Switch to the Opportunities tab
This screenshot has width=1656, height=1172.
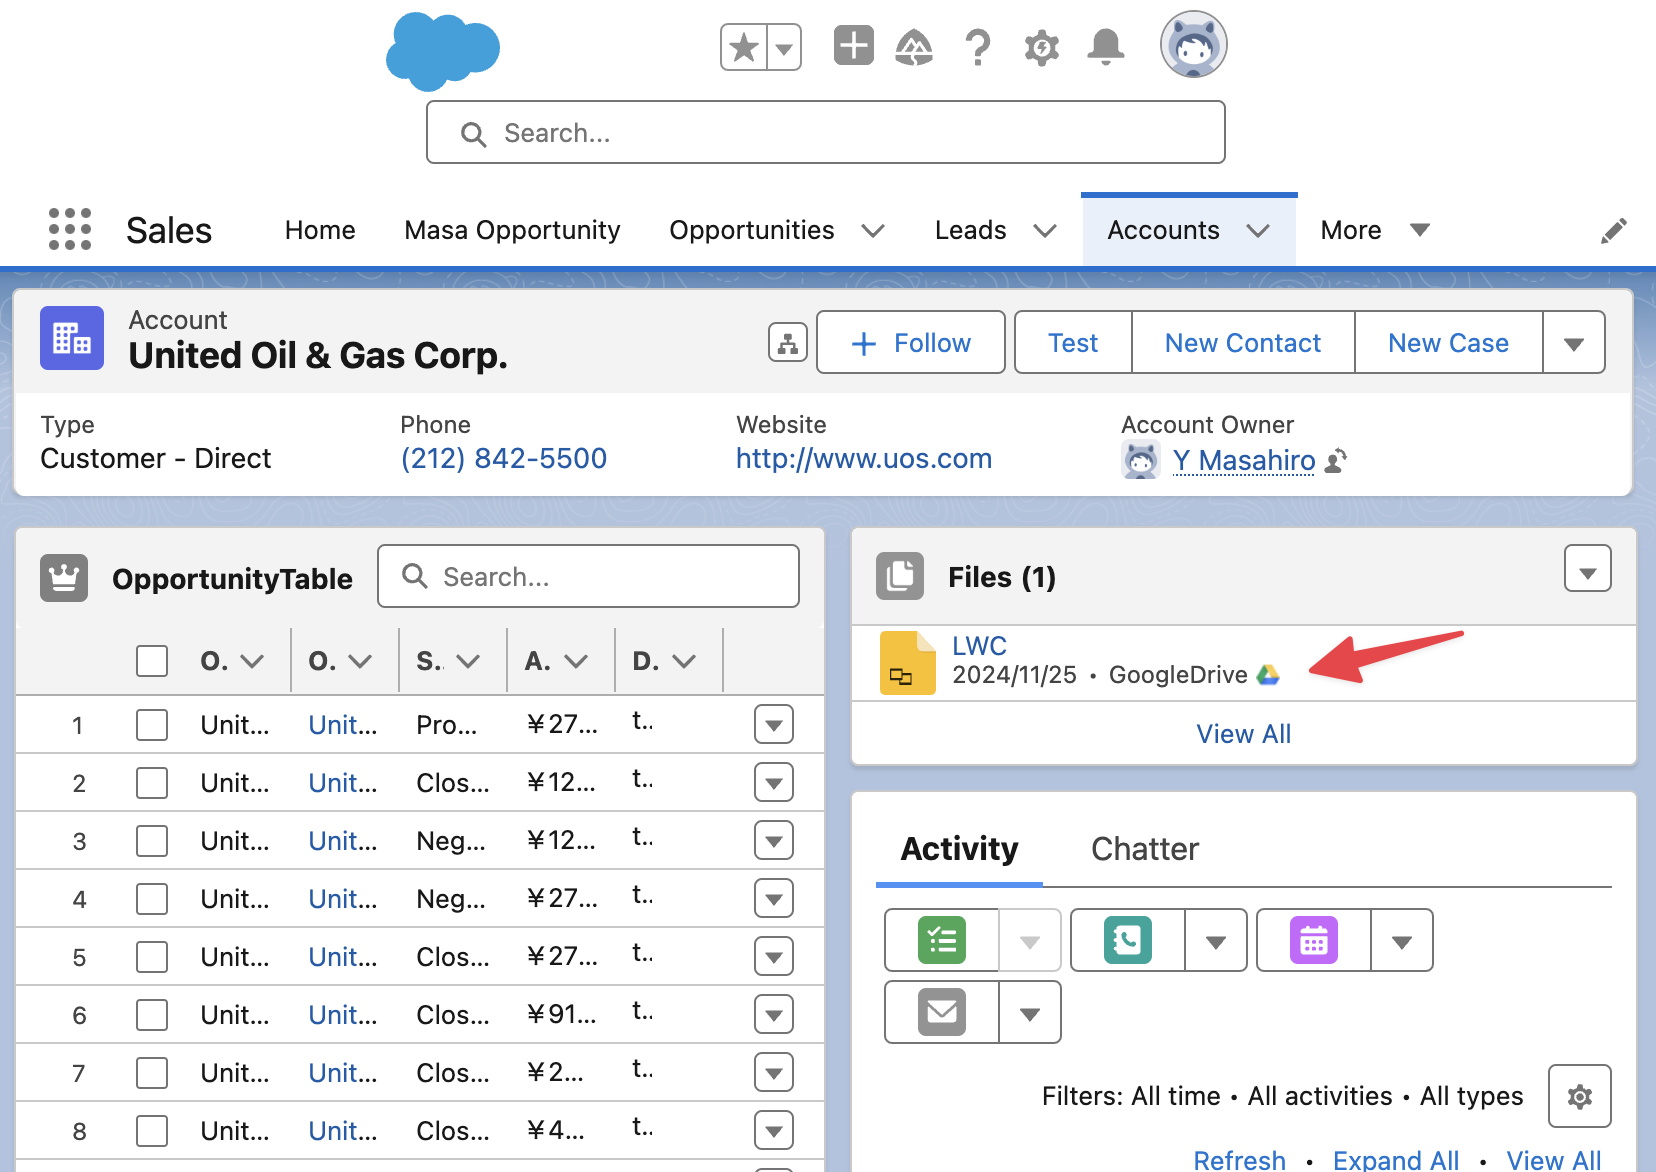(x=752, y=230)
